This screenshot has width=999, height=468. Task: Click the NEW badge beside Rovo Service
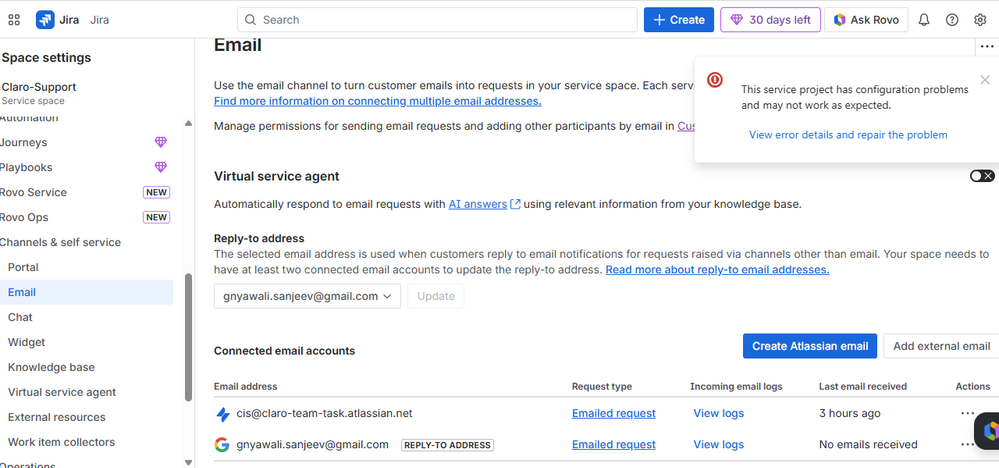[156, 192]
